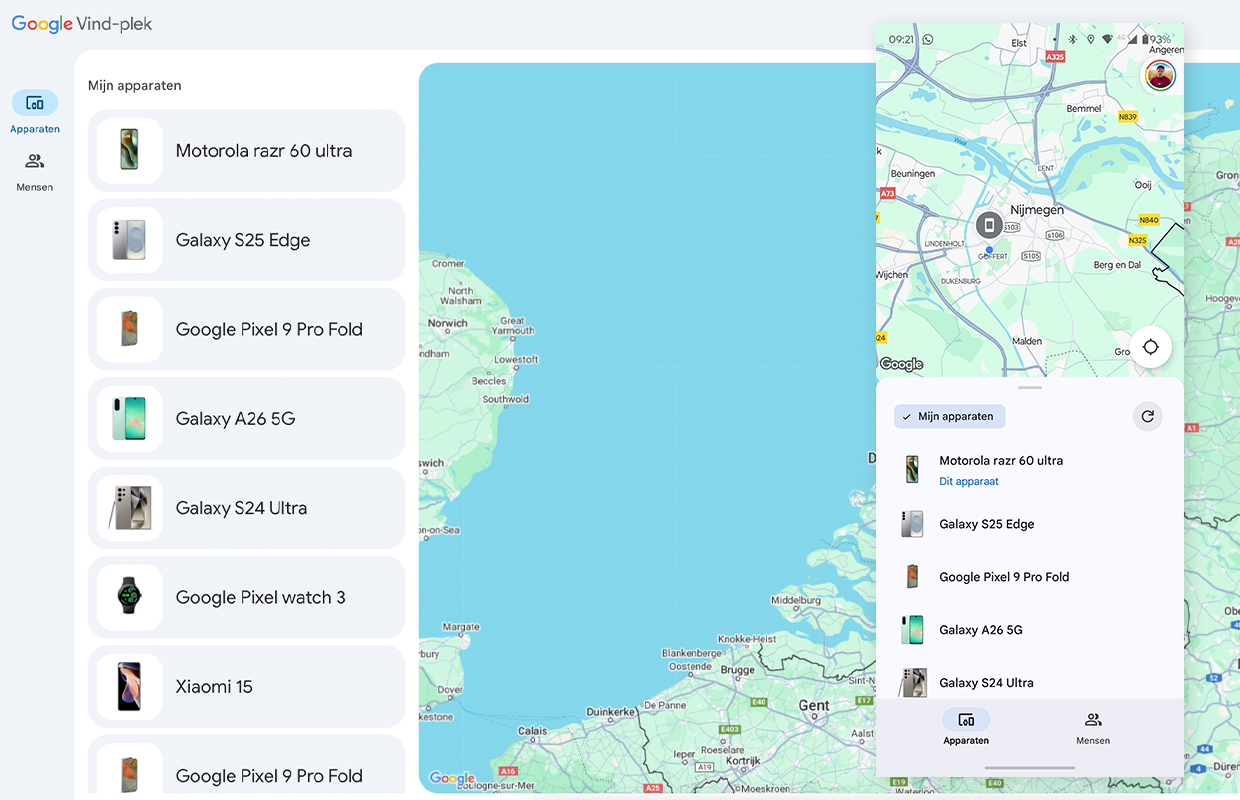Tap Galaxy S25 Edge in phone list
Image resolution: width=1240 pixels, height=800 pixels.
tap(1030, 524)
